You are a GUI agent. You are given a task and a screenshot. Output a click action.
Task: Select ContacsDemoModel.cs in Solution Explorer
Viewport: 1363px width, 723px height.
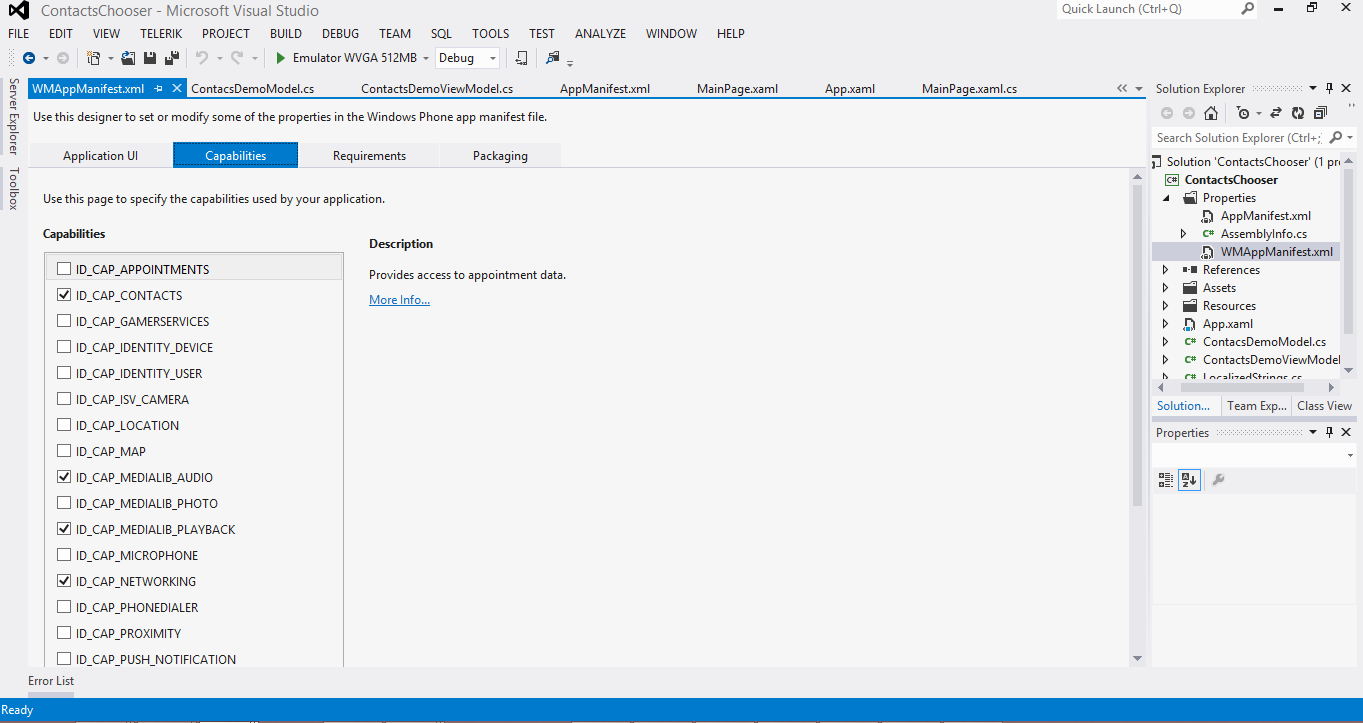pos(1264,341)
